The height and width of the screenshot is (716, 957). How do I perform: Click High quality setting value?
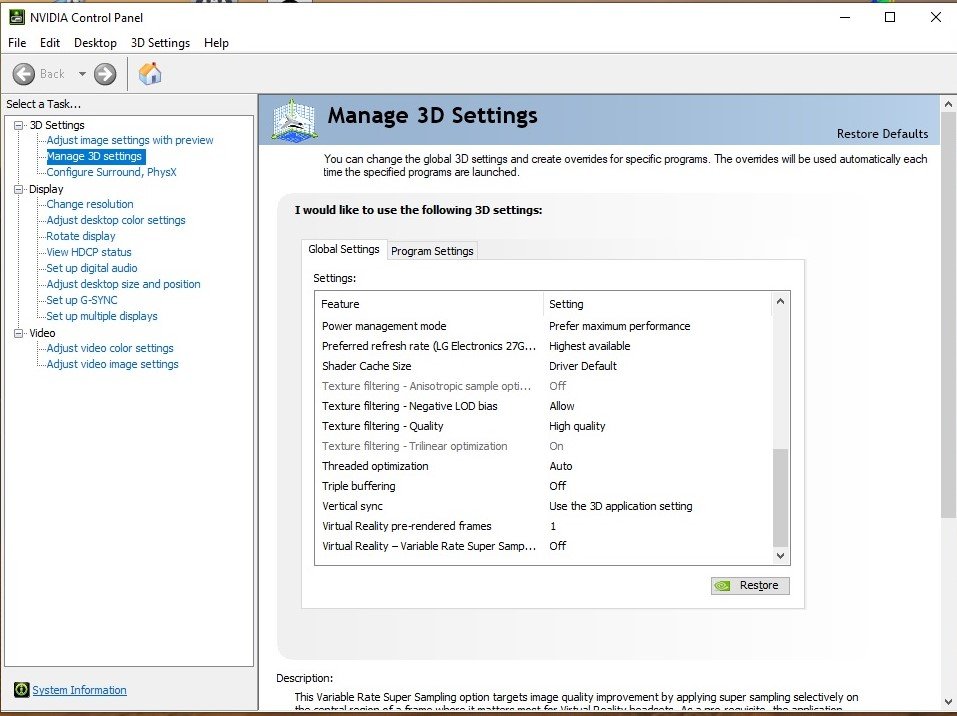(x=577, y=426)
